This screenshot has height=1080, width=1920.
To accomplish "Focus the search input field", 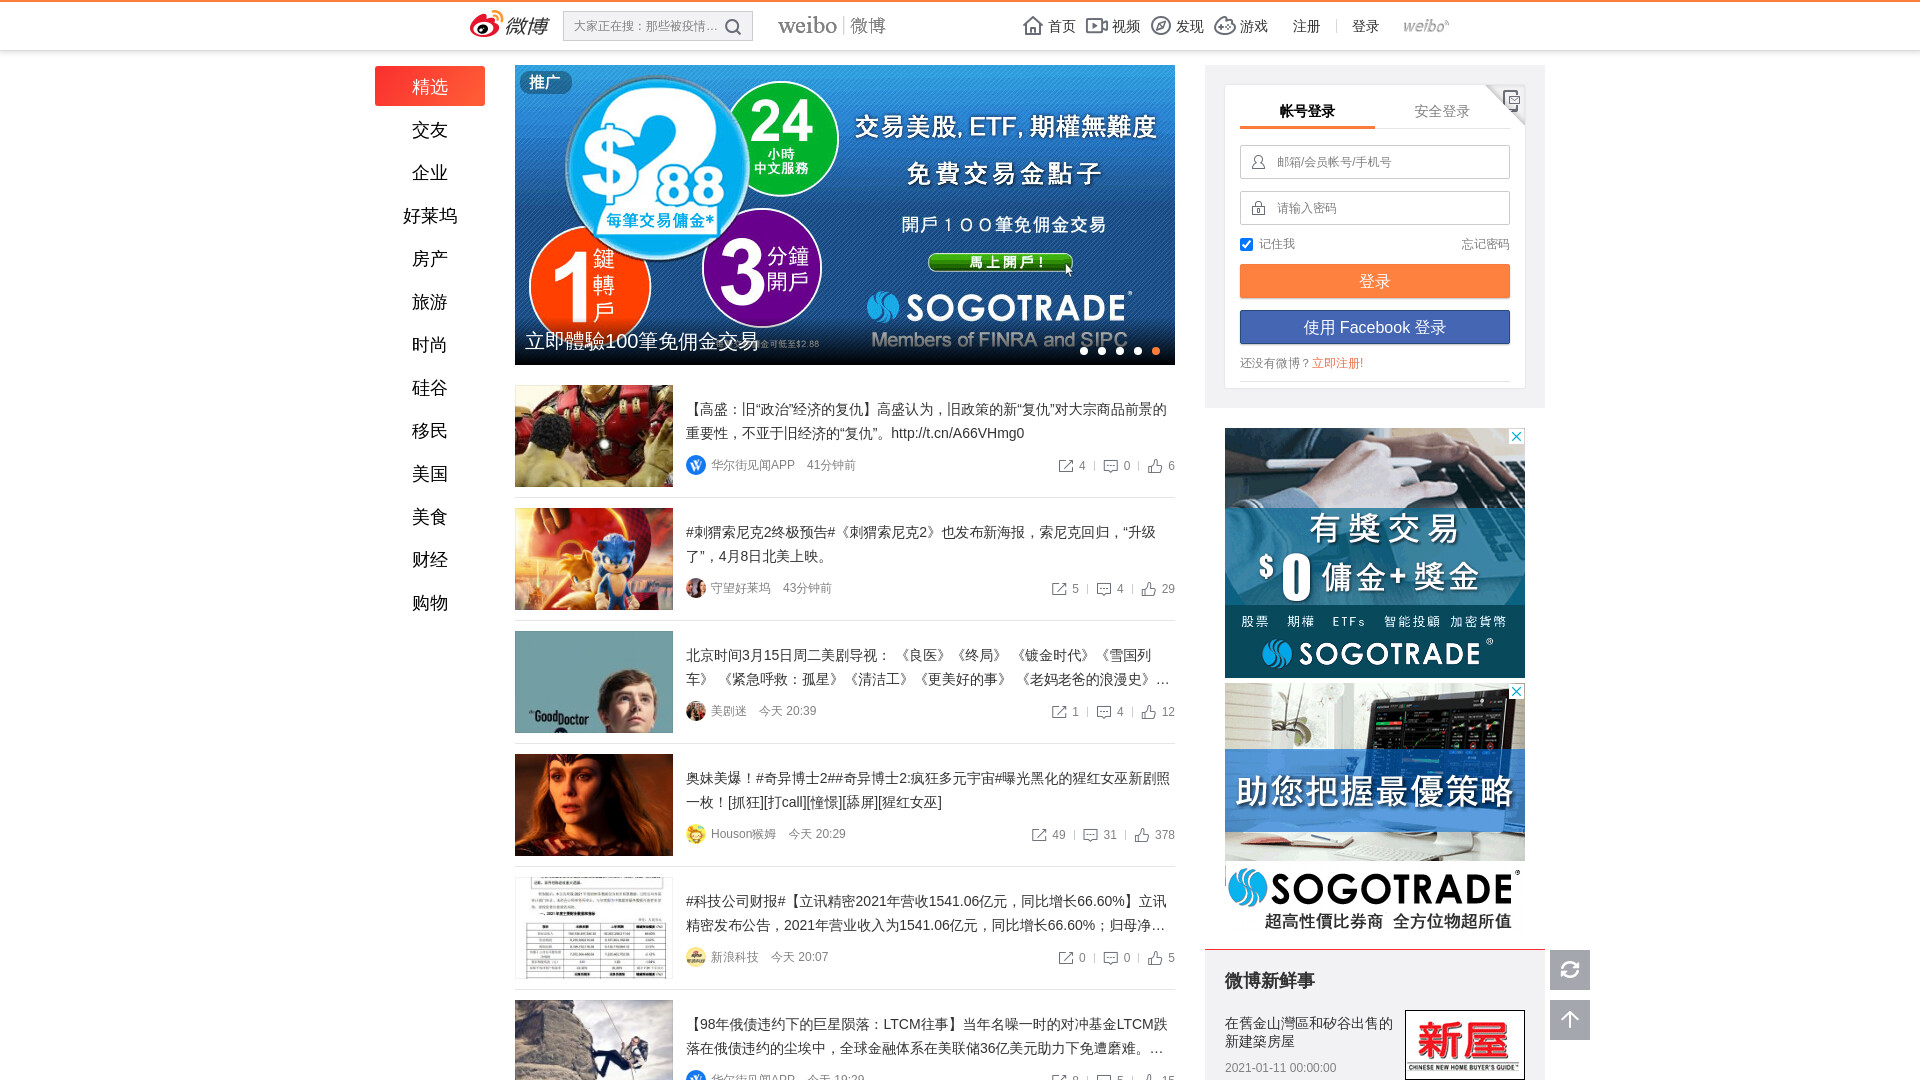I will [645, 26].
